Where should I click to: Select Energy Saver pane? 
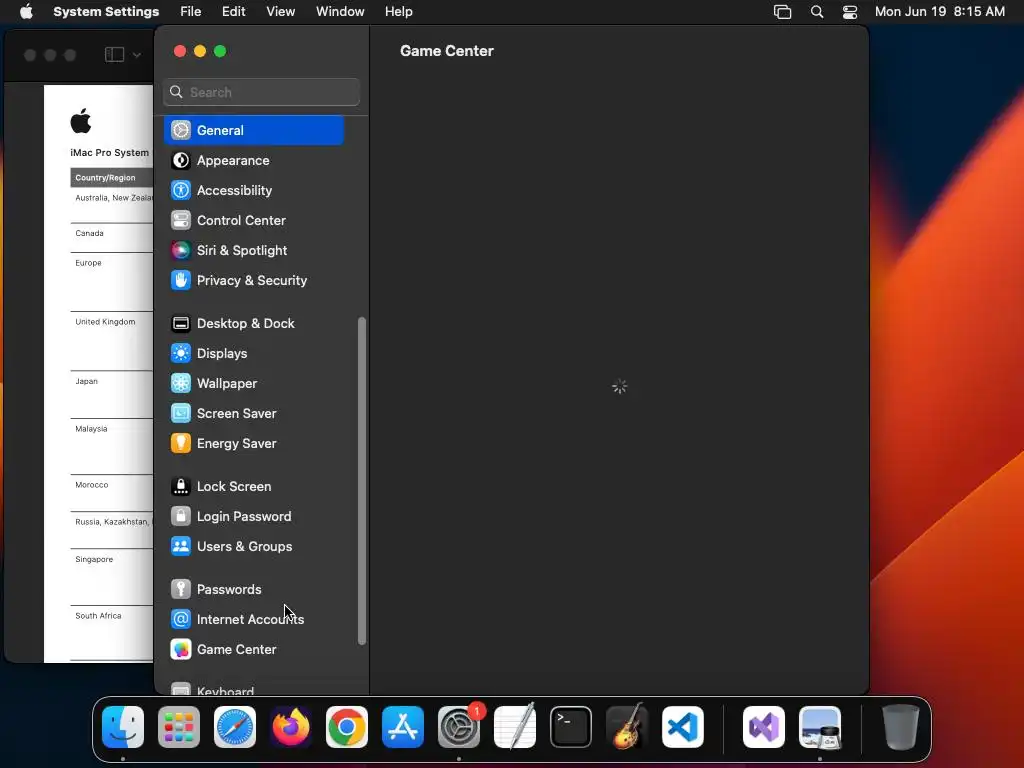coord(254,443)
